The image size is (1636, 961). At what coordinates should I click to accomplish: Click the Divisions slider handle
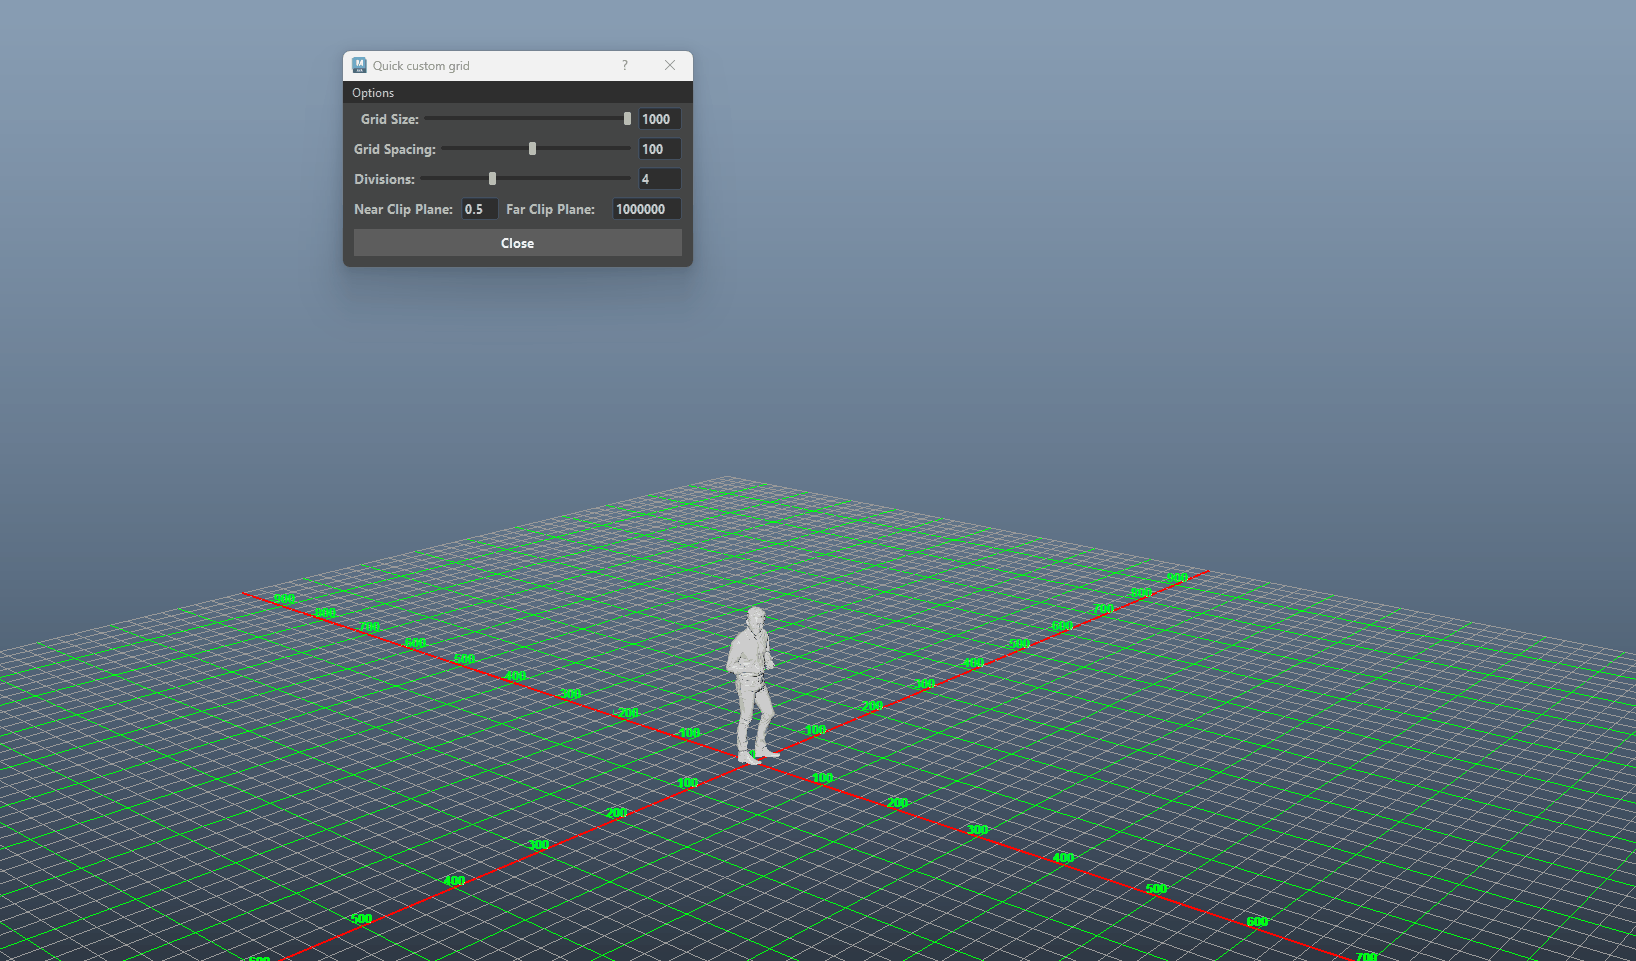click(x=492, y=178)
